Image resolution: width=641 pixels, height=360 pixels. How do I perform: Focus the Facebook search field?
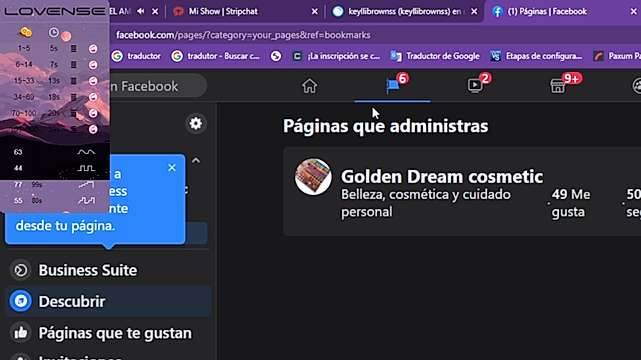click(158, 86)
